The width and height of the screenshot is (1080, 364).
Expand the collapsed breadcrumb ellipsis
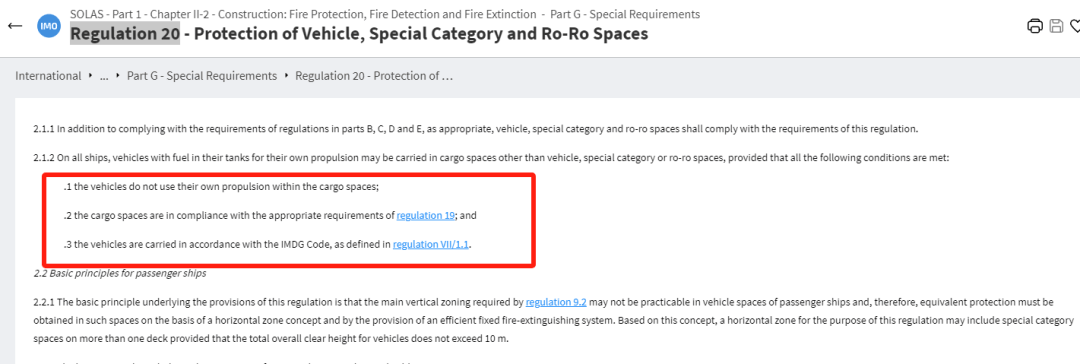(104, 77)
